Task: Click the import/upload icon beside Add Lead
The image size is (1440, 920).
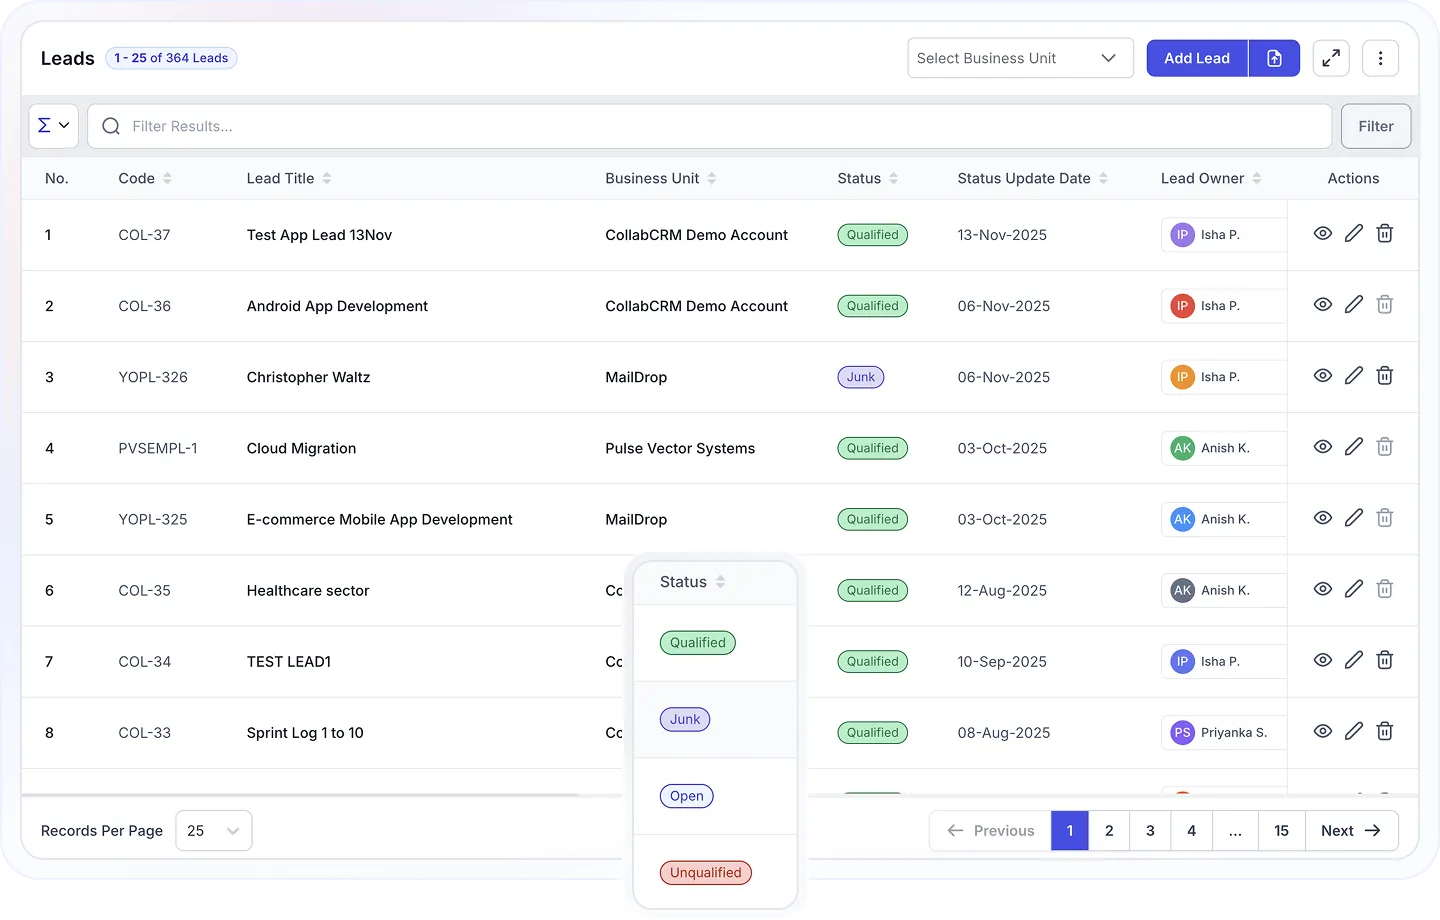Action: [x=1274, y=58]
